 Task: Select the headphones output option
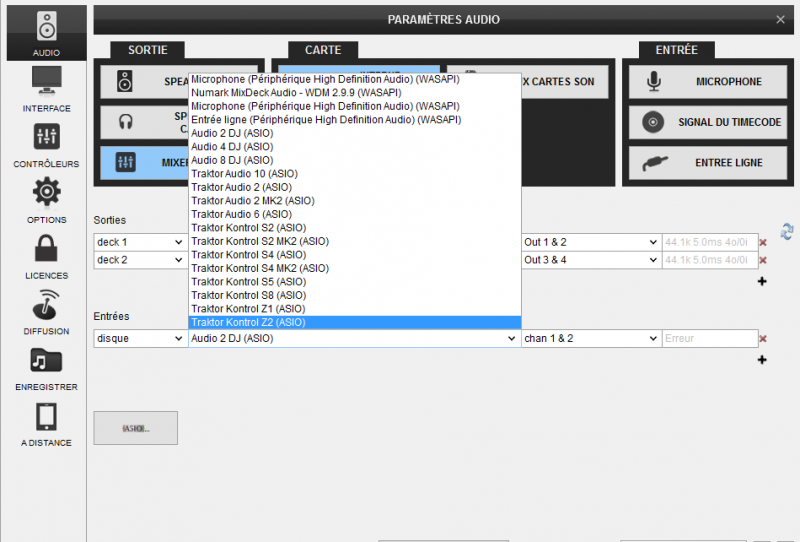144,122
